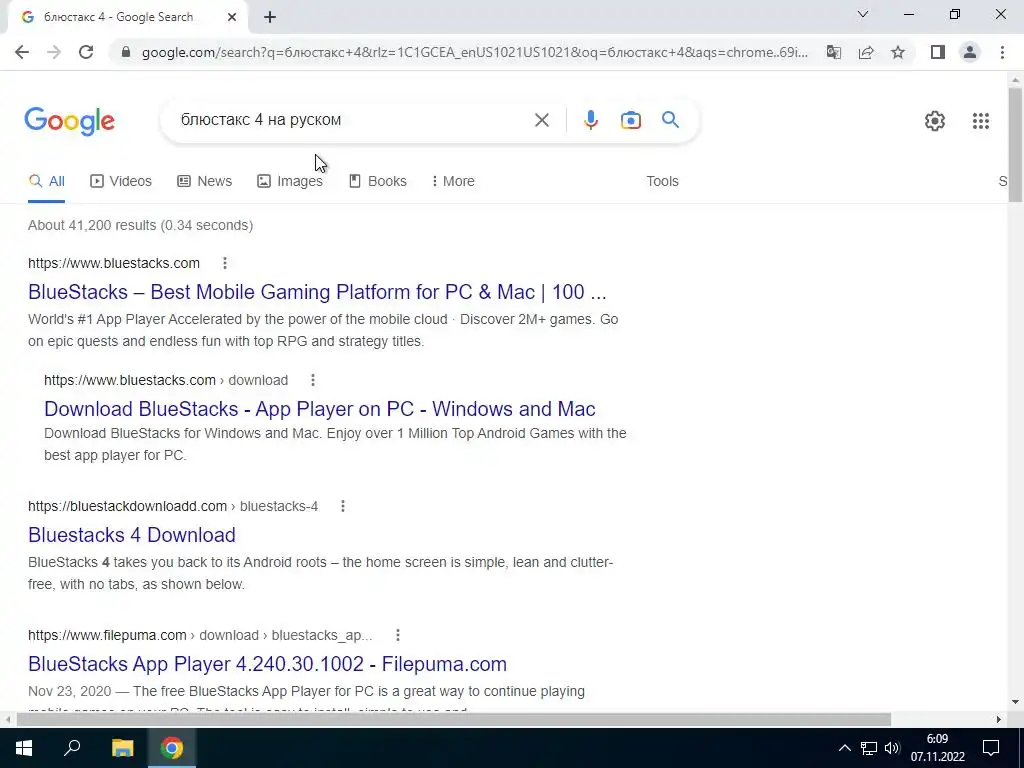Select the All results tab

click(x=46, y=181)
